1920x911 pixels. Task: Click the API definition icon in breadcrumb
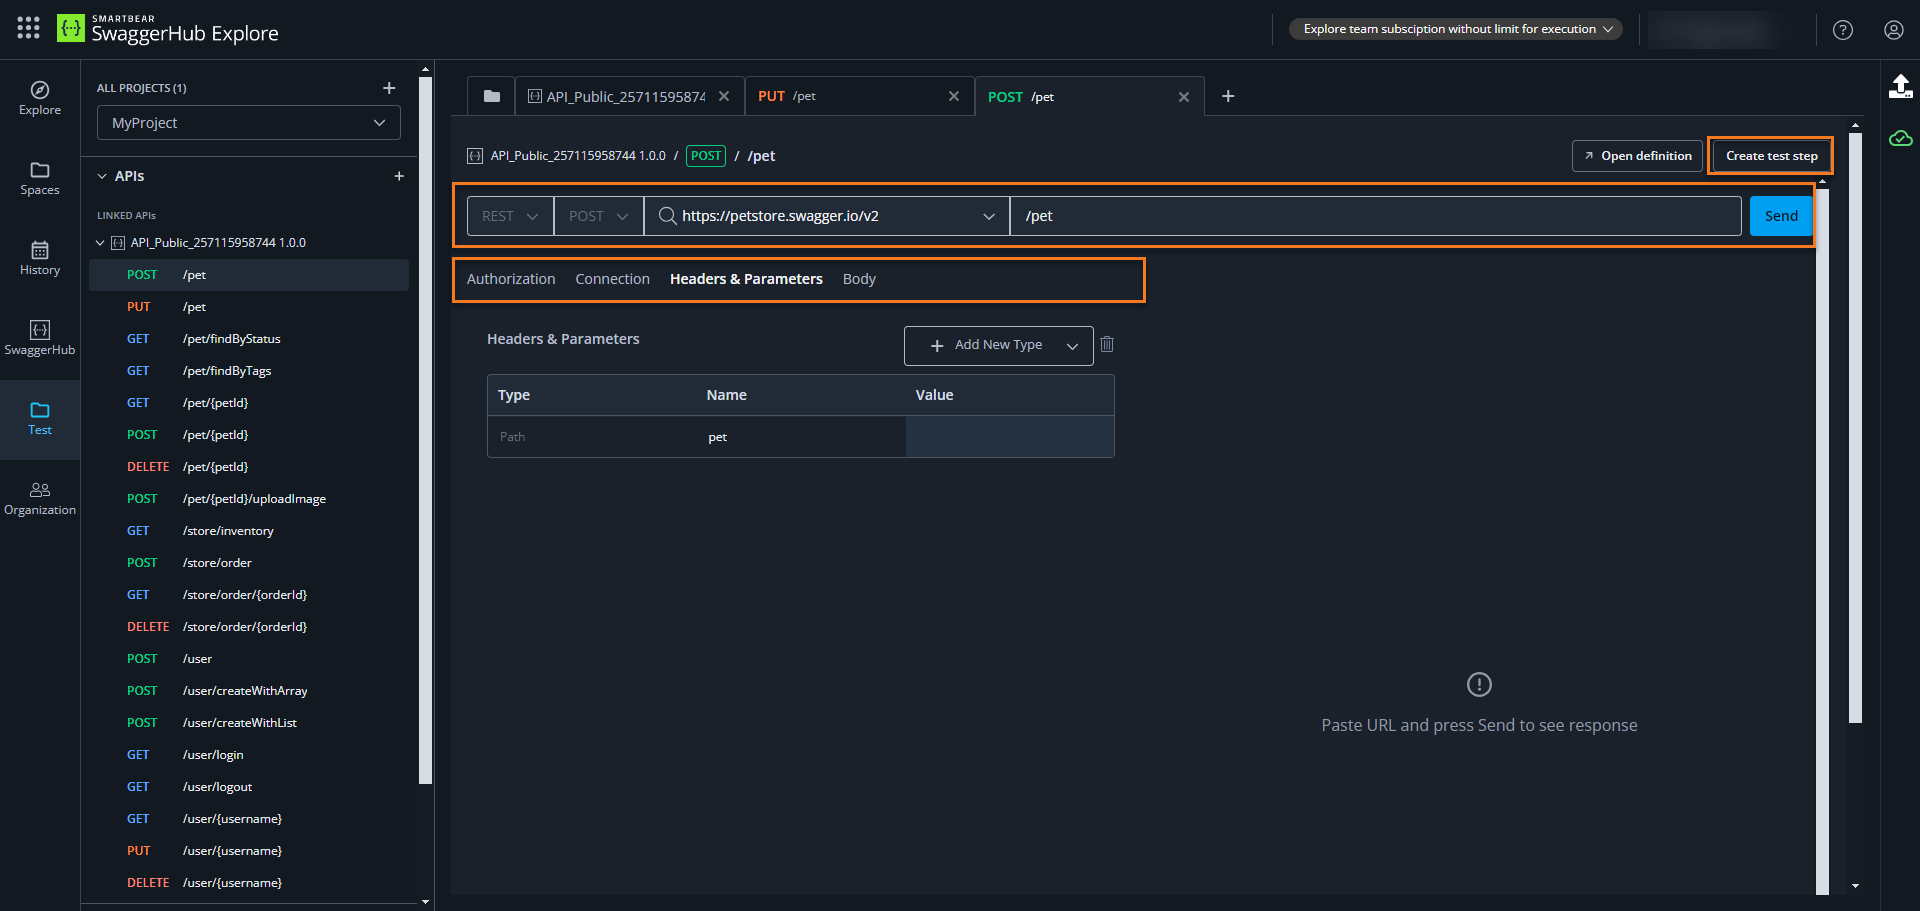(x=475, y=156)
